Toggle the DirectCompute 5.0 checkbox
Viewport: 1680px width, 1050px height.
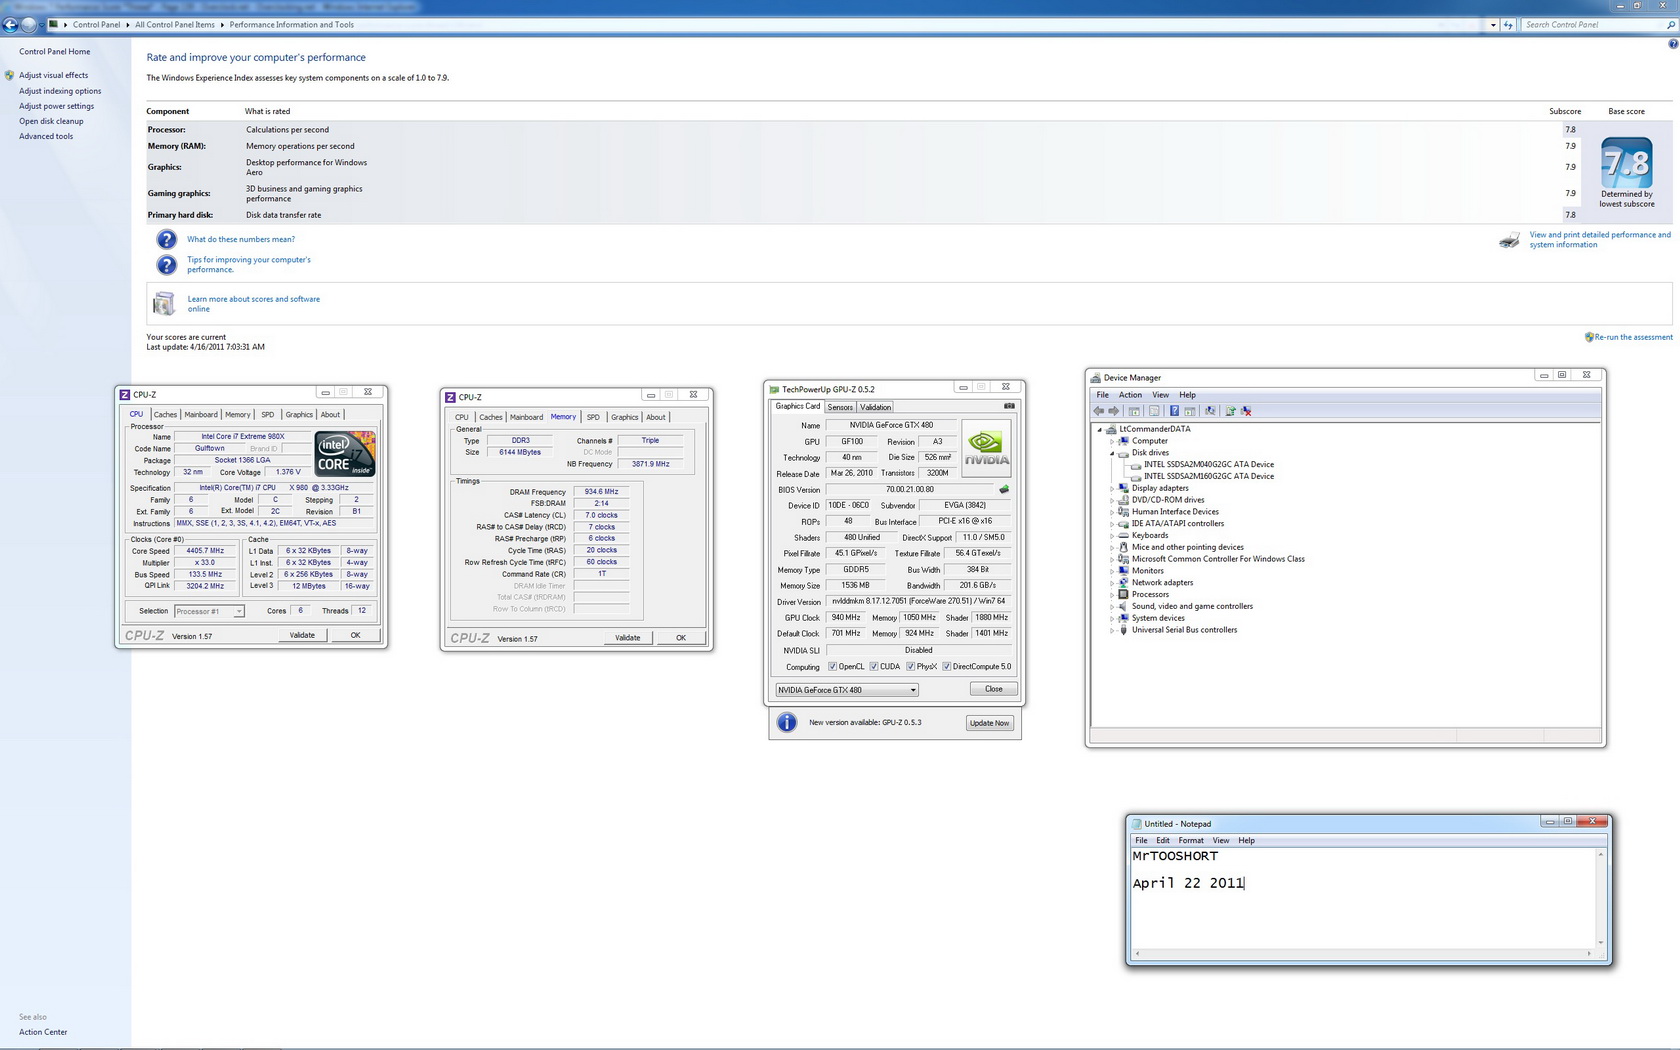pos(947,667)
